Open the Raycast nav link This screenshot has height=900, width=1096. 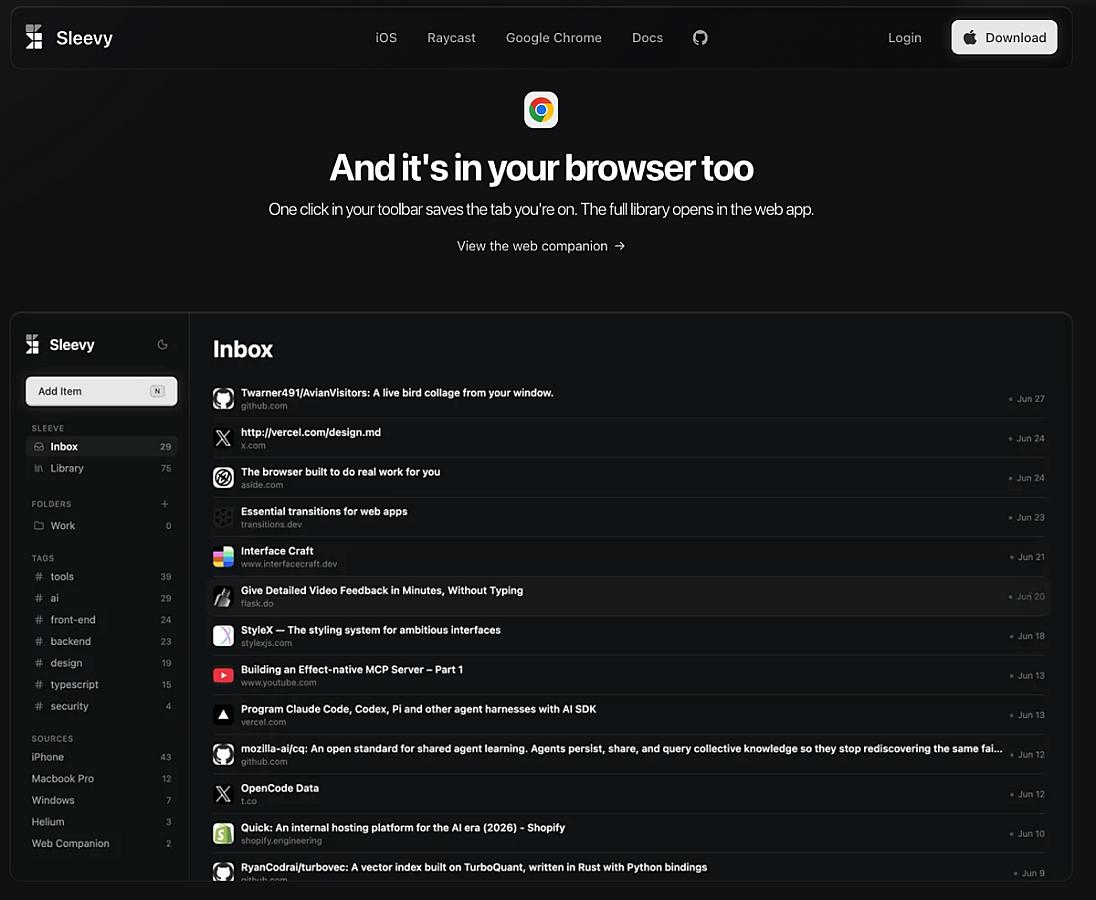(x=451, y=38)
